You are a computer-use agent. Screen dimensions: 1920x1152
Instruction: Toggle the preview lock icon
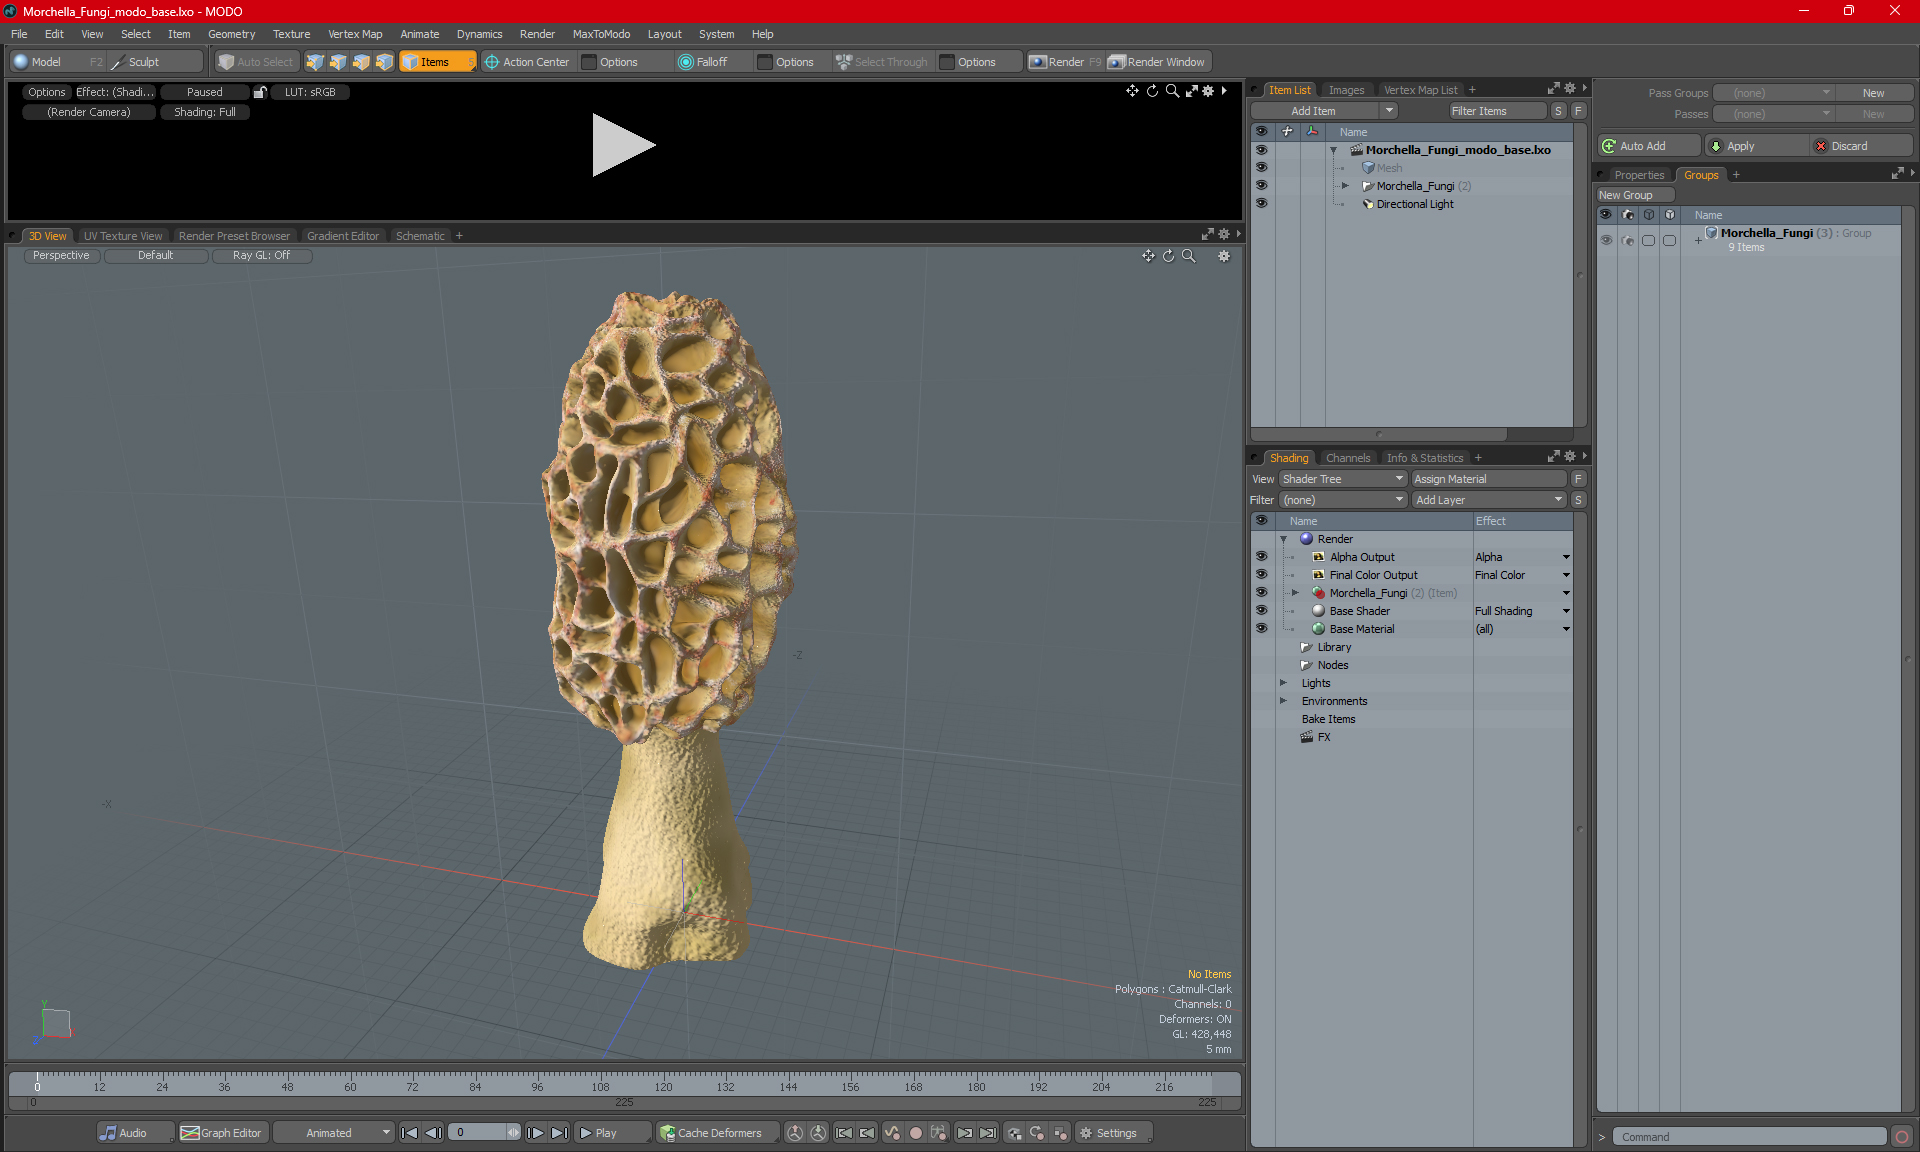click(260, 92)
